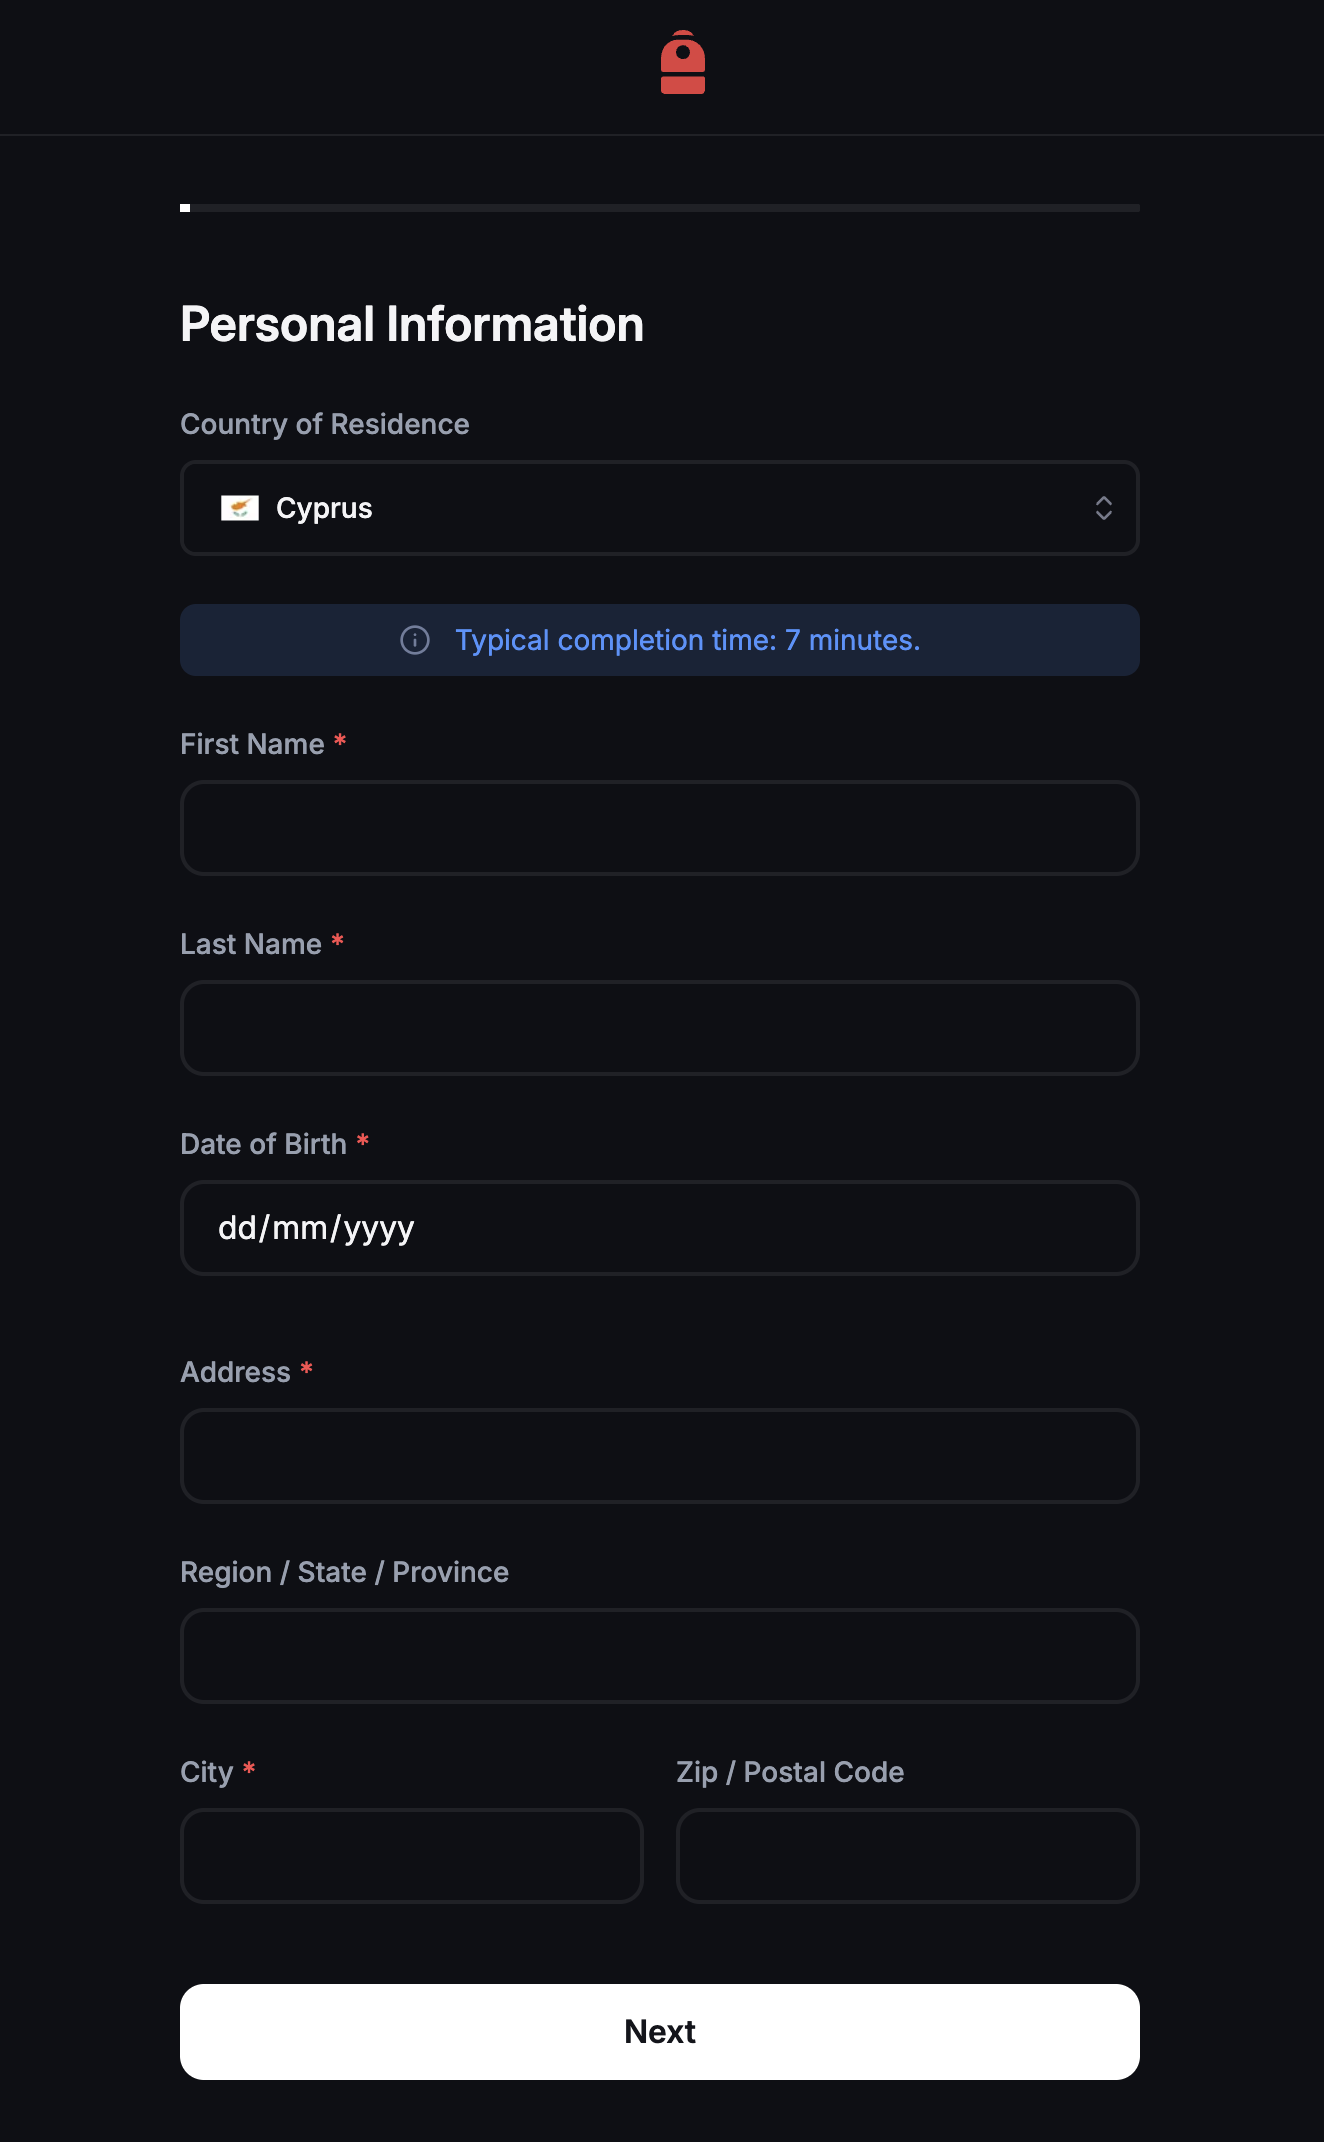
Task: Click the red backpack logo icon
Action: pos(683,62)
